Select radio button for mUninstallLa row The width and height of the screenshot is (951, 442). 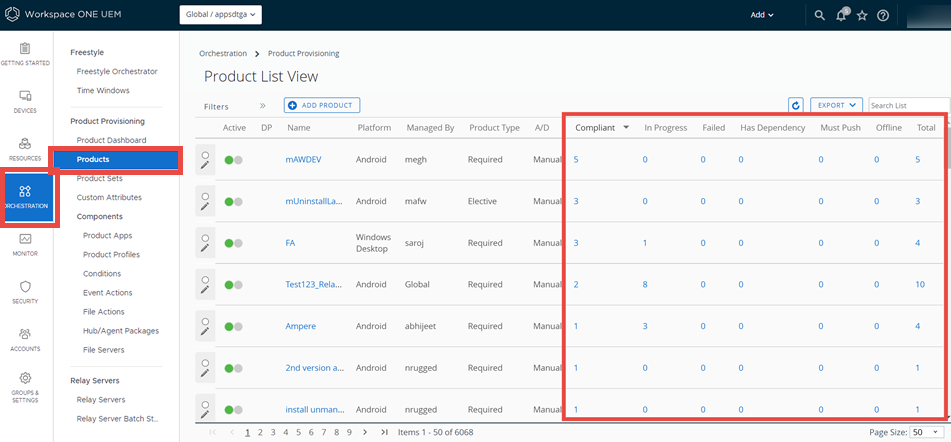coord(205,196)
